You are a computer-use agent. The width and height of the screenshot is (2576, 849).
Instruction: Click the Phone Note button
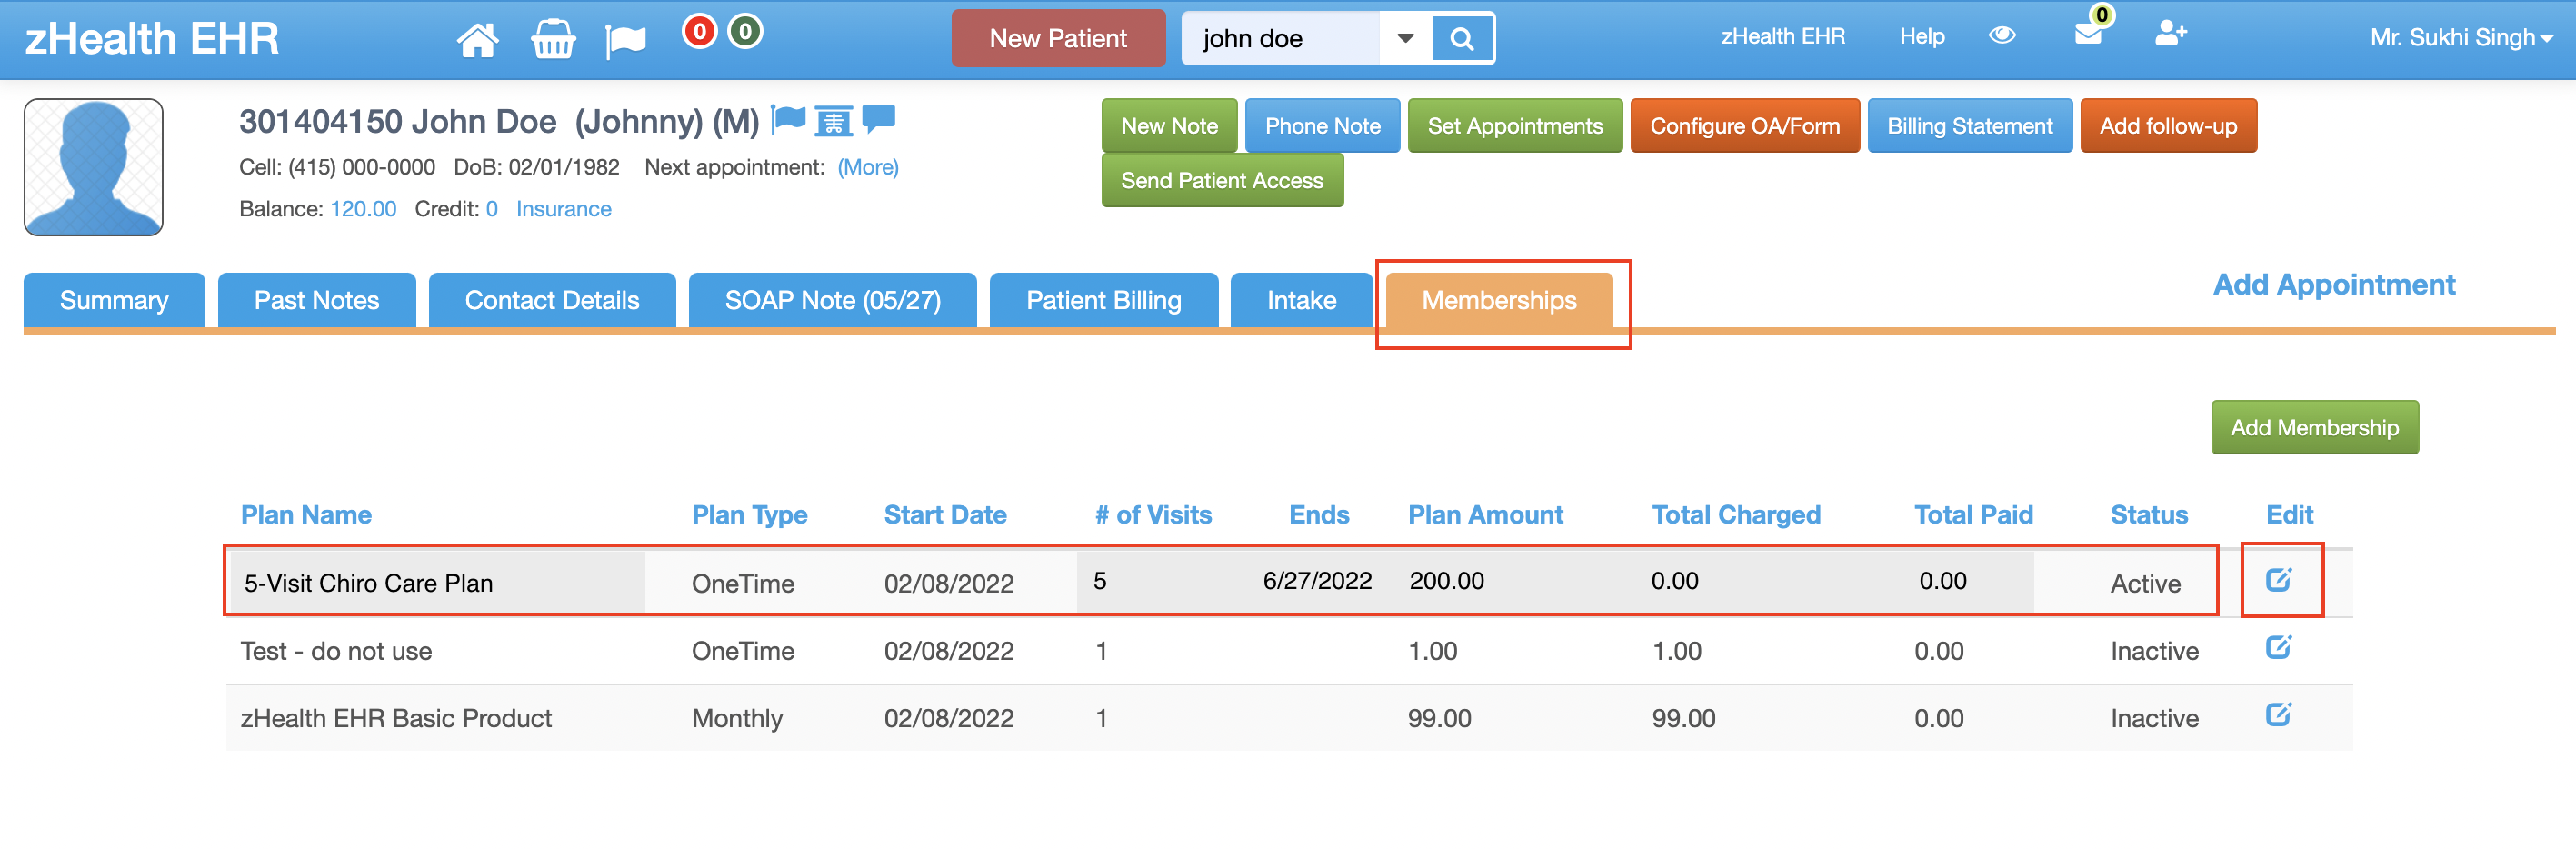(x=1322, y=126)
